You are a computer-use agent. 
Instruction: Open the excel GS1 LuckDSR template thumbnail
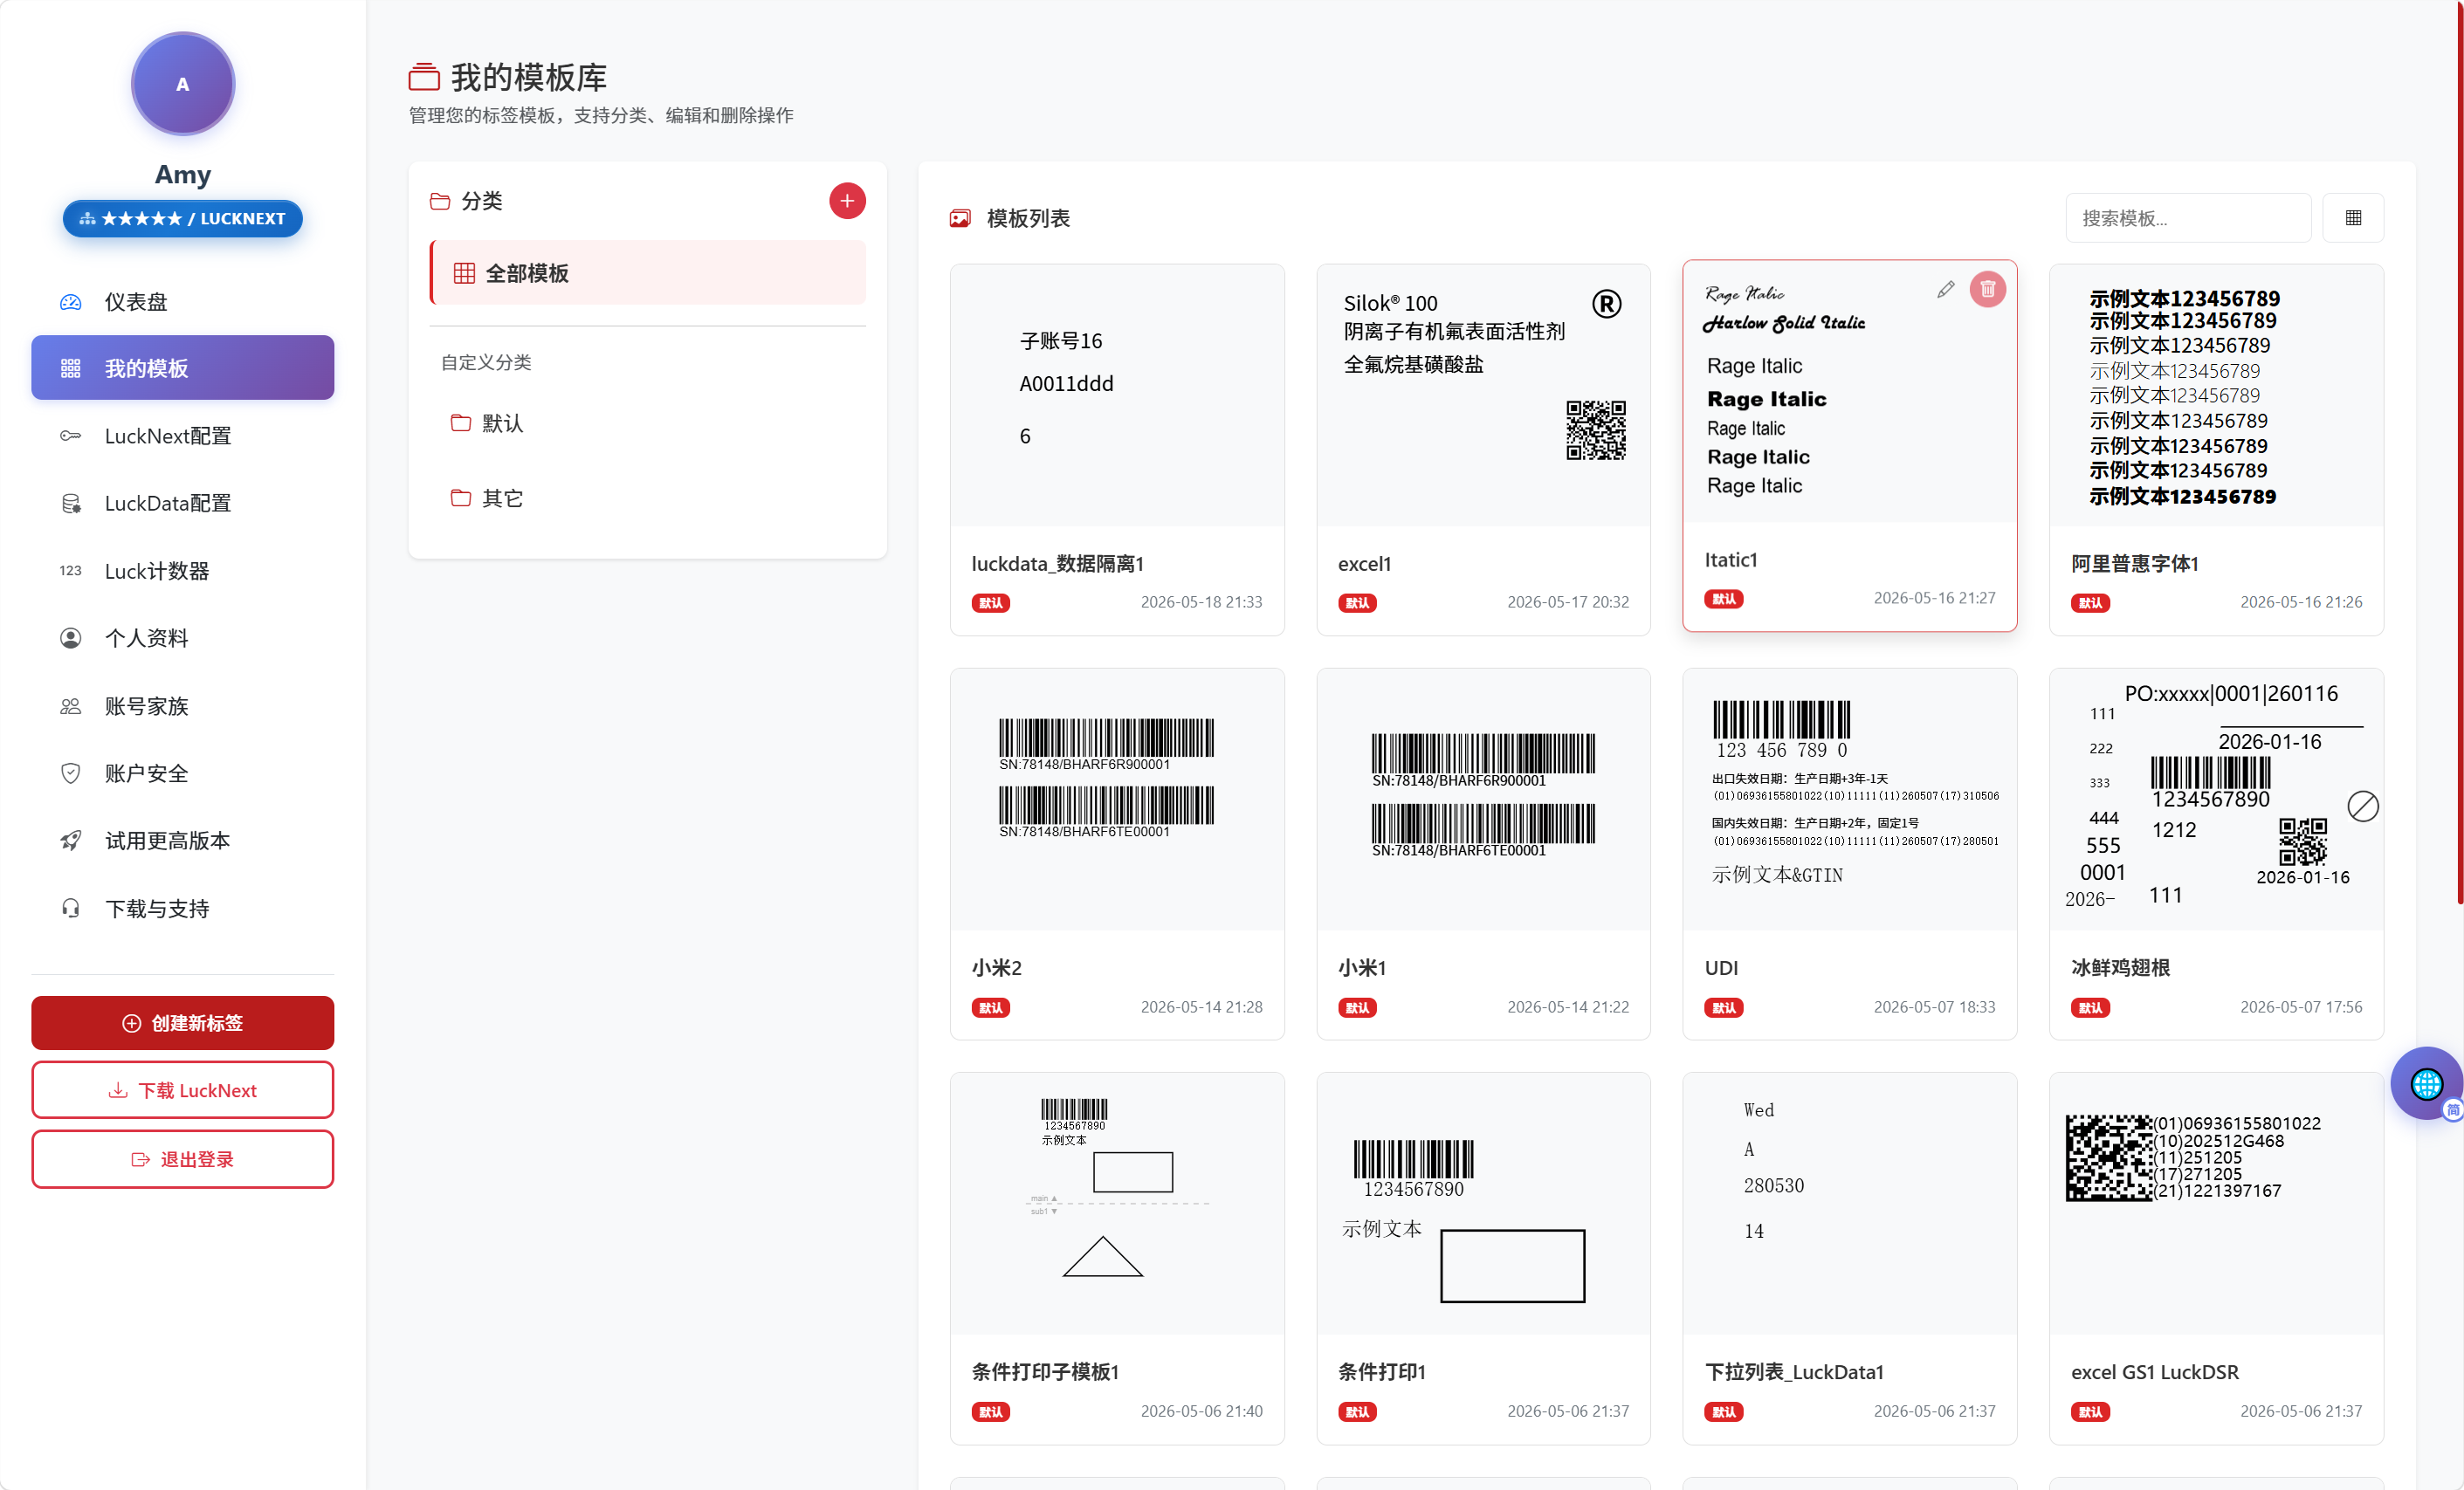click(x=2216, y=1204)
